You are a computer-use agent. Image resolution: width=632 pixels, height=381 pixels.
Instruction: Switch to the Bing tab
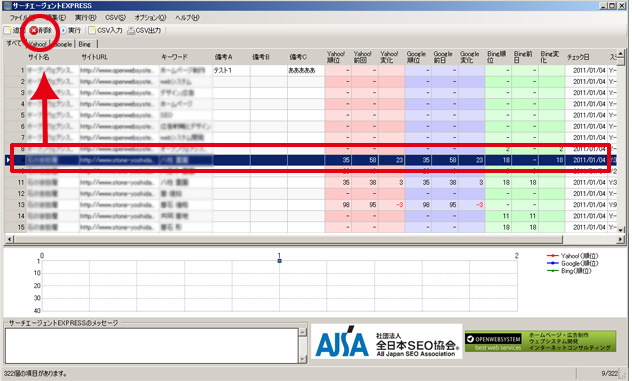pos(85,44)
